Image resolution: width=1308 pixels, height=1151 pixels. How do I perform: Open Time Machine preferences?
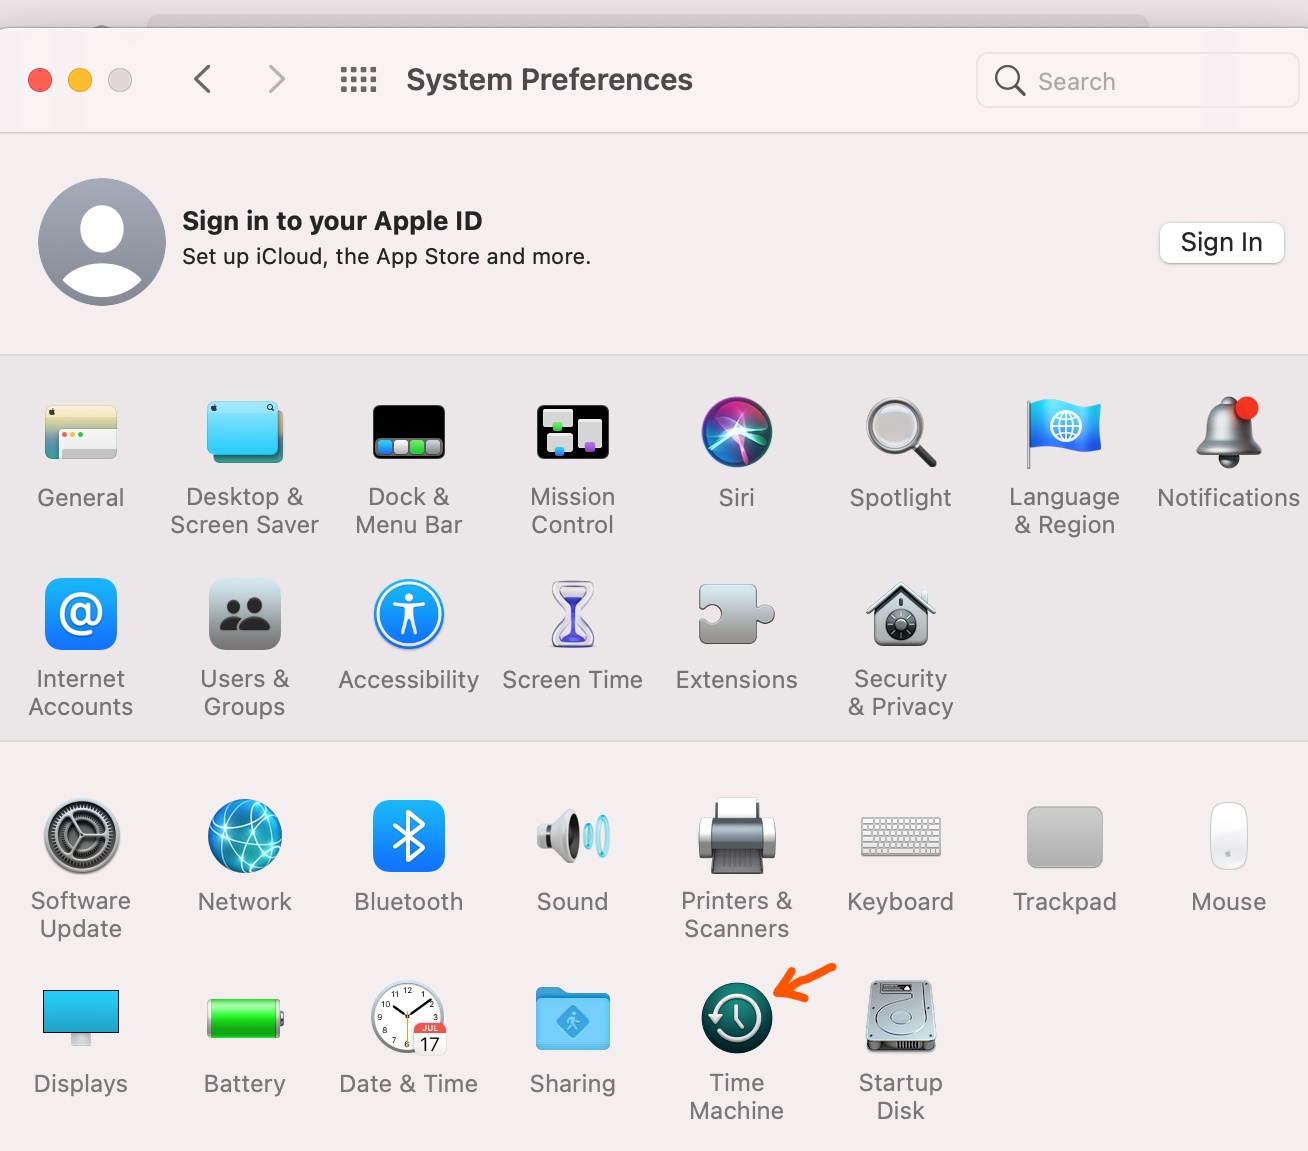point(737,1018)
